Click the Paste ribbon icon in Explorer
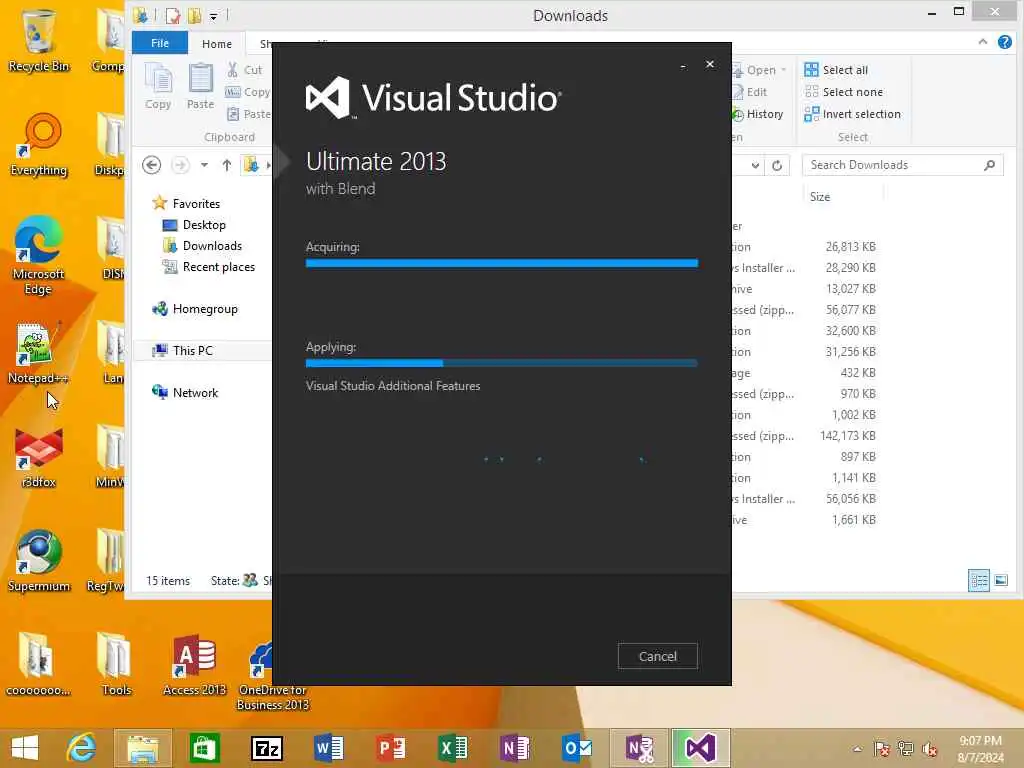 [200, 87]
